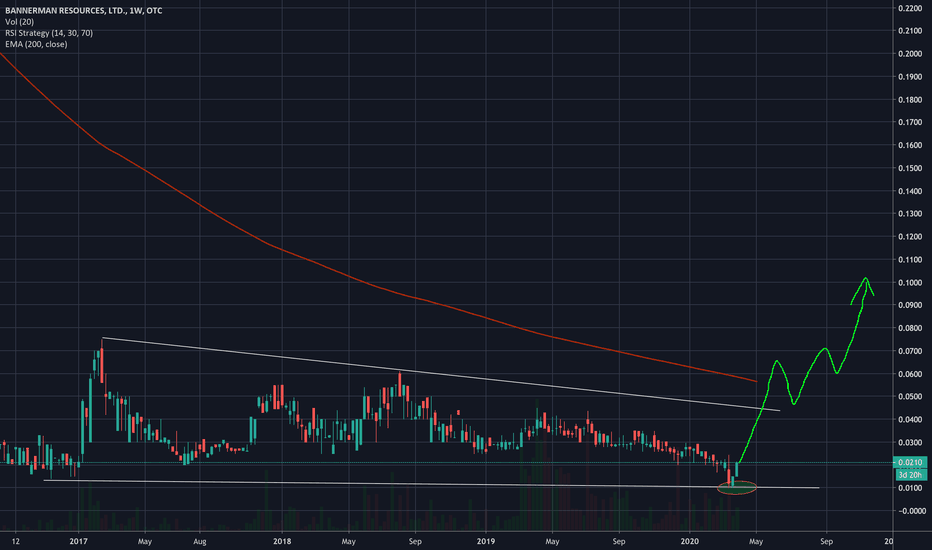
Task: Select the red oval drawing at the chart low
Action: coord(737,488)
